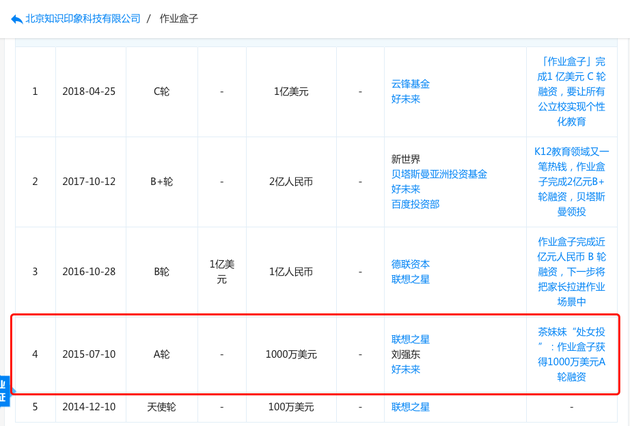Open 联想之星 link in 天使轮 row
Screen dimensions: 630x426
[x=410, y=407]
